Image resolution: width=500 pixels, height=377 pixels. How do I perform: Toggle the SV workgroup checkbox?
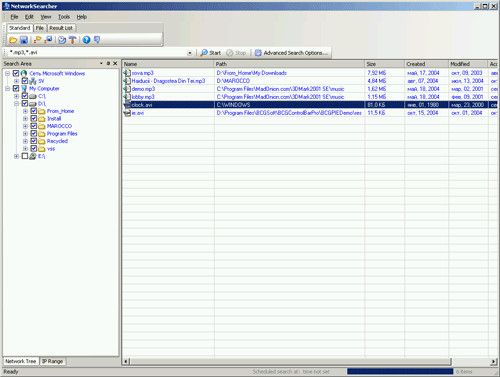tap(25, 81)
